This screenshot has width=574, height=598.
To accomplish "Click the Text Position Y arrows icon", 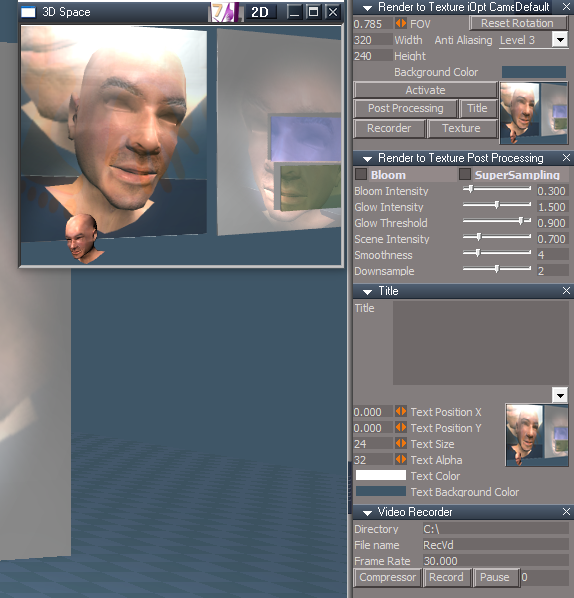I will (400, 428).
